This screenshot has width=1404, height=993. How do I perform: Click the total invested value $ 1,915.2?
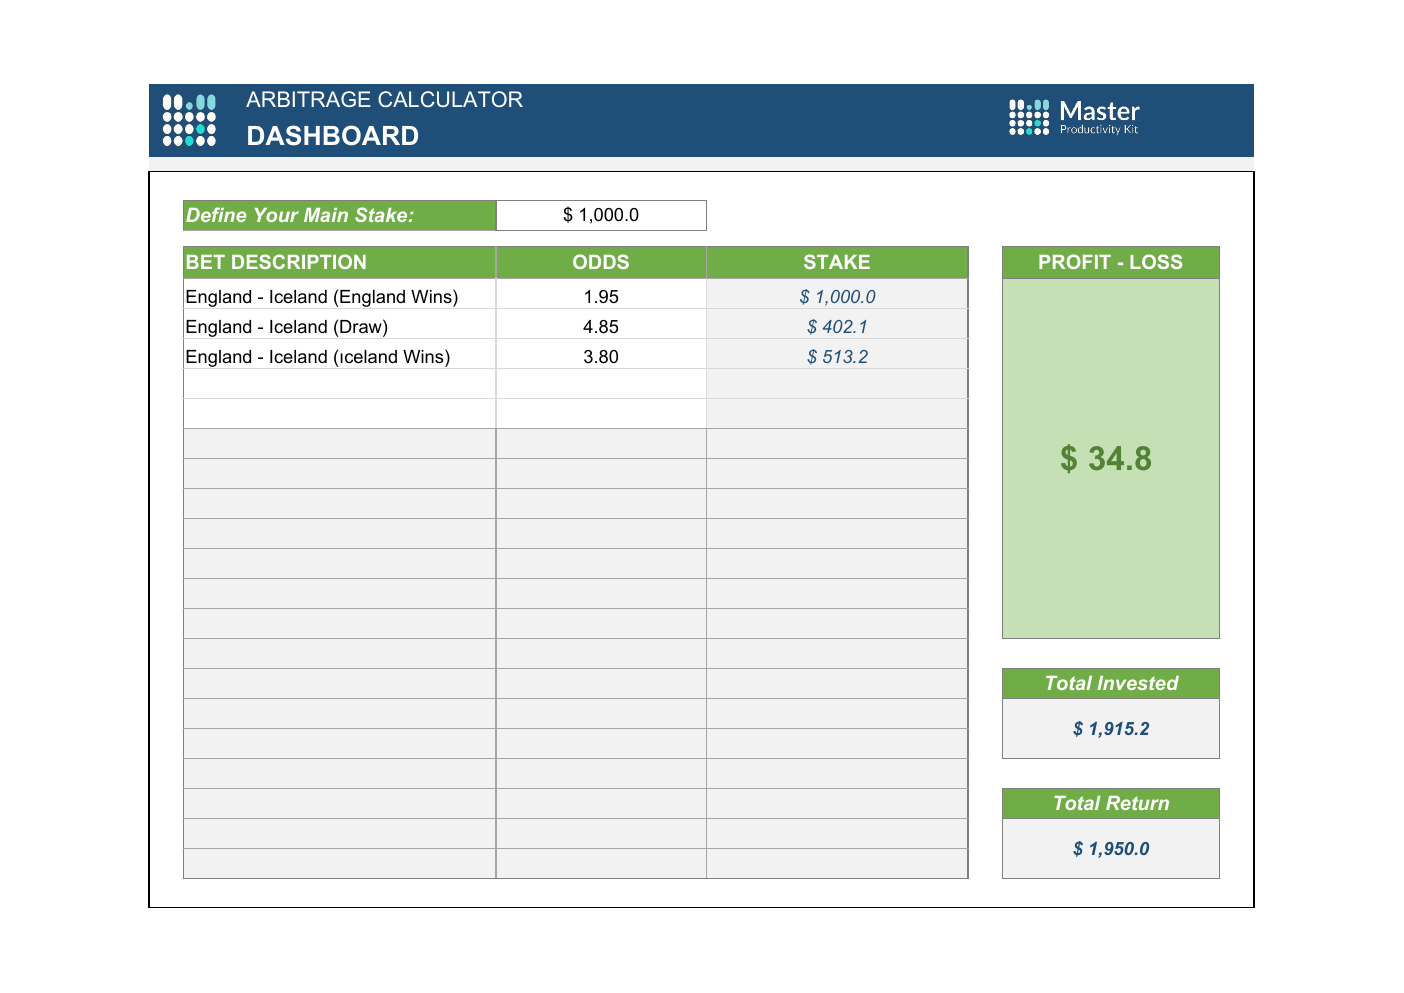pyautogui.click(x=1111, y=729)
